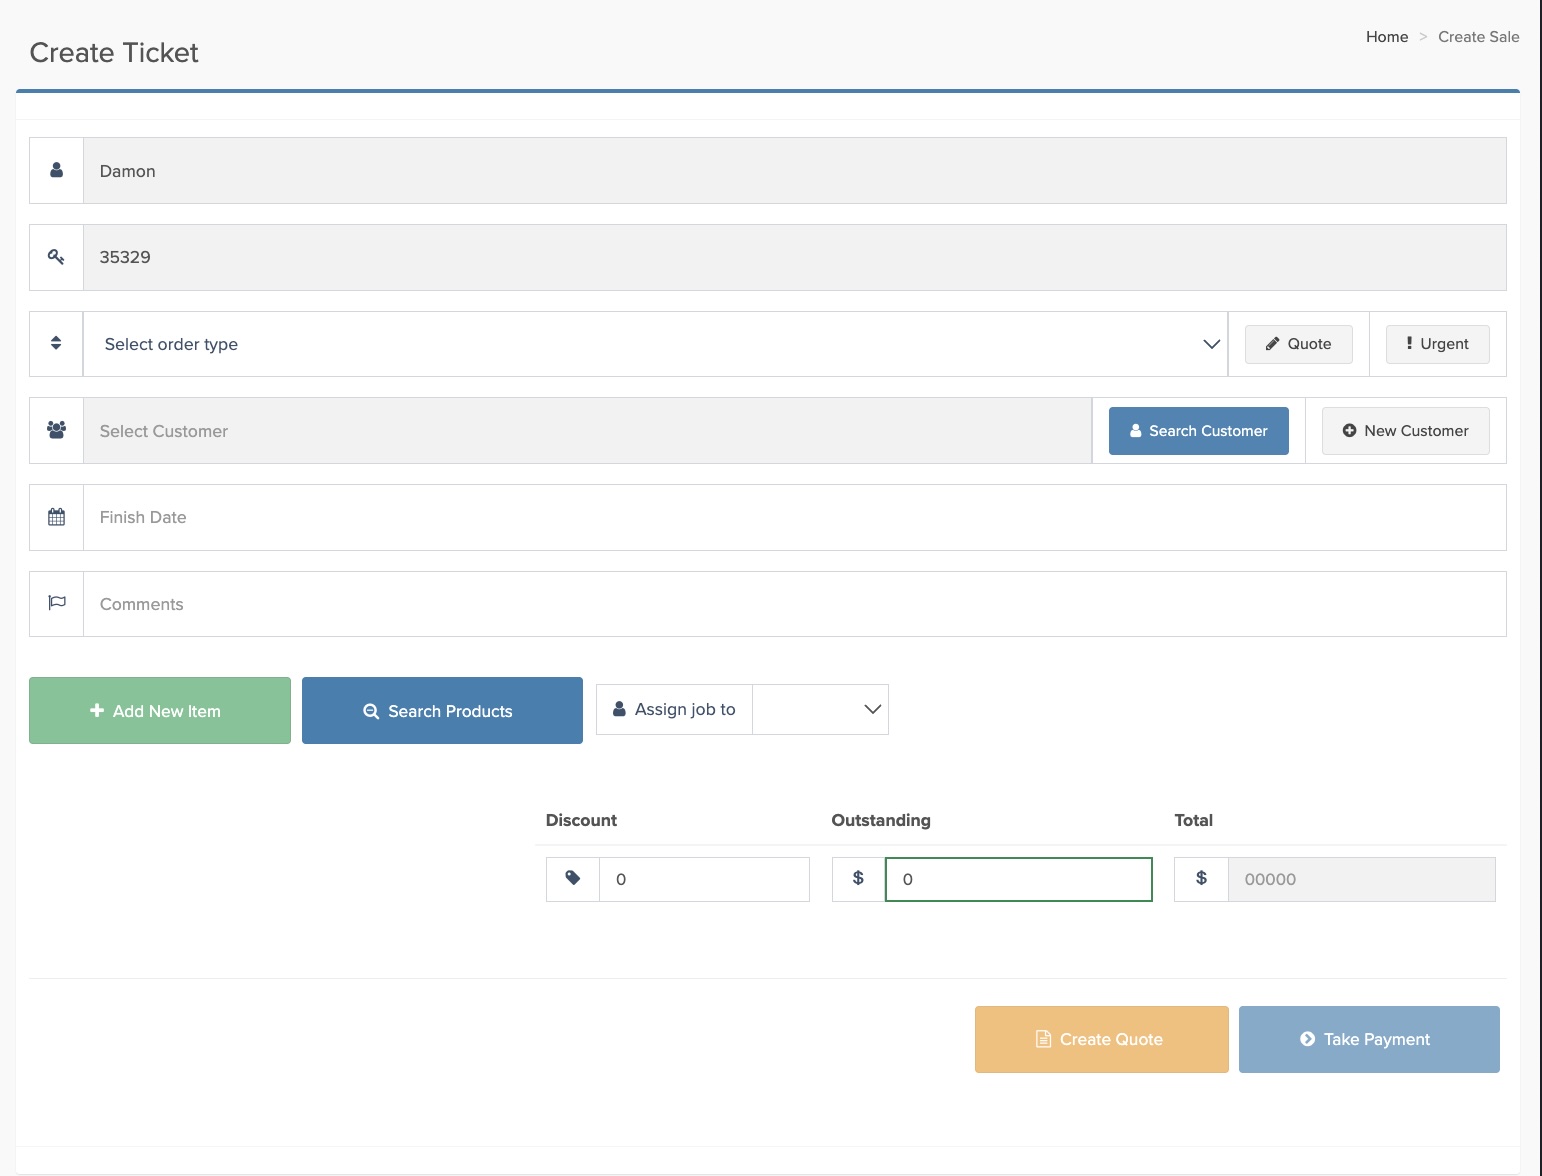Click the Discount column label
The image size is (1542, 1176).
click(x=581, y=820)
